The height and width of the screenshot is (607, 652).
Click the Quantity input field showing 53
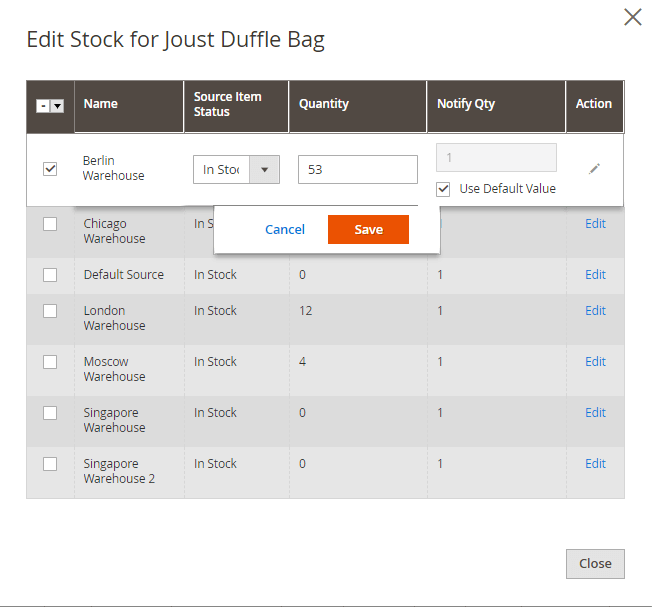pyautogui.click(x=357, y=170)
